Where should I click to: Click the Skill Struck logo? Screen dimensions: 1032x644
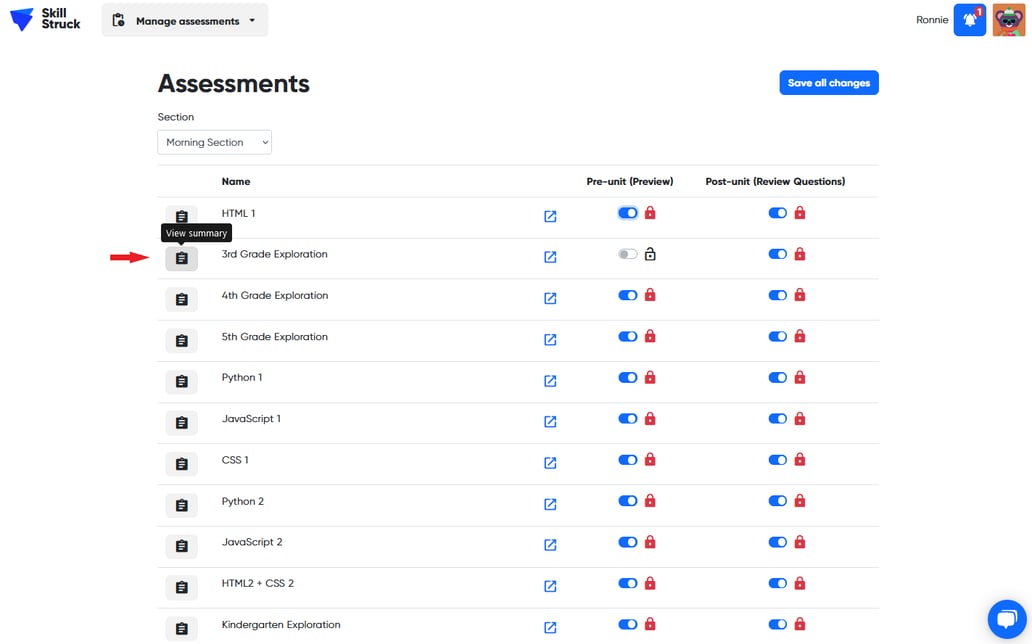point(44,19)
